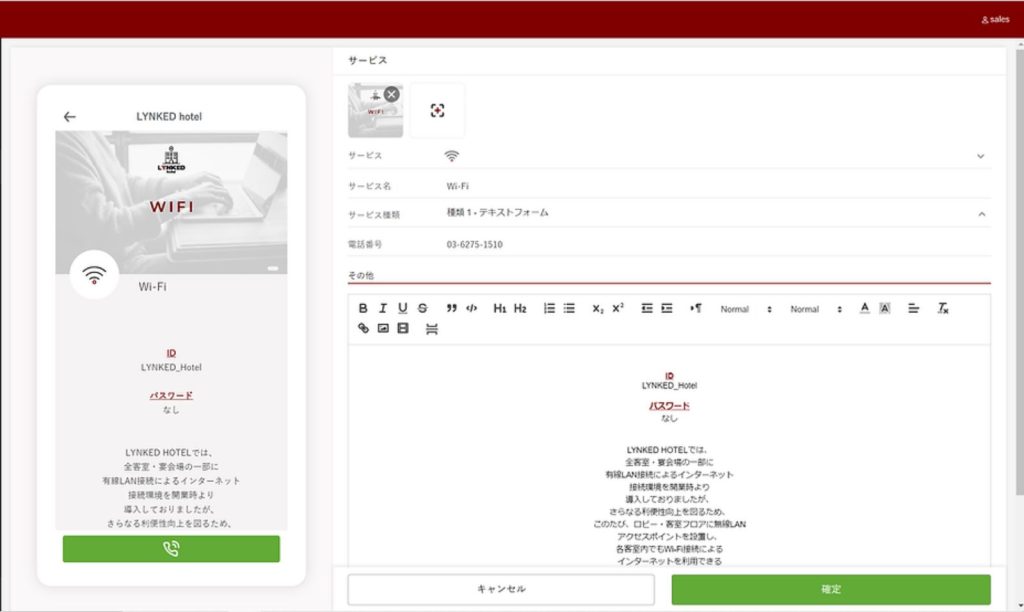Expand the service icon dropdown
This screenshot has width=1024, height=612.
(x=980, y=156)
